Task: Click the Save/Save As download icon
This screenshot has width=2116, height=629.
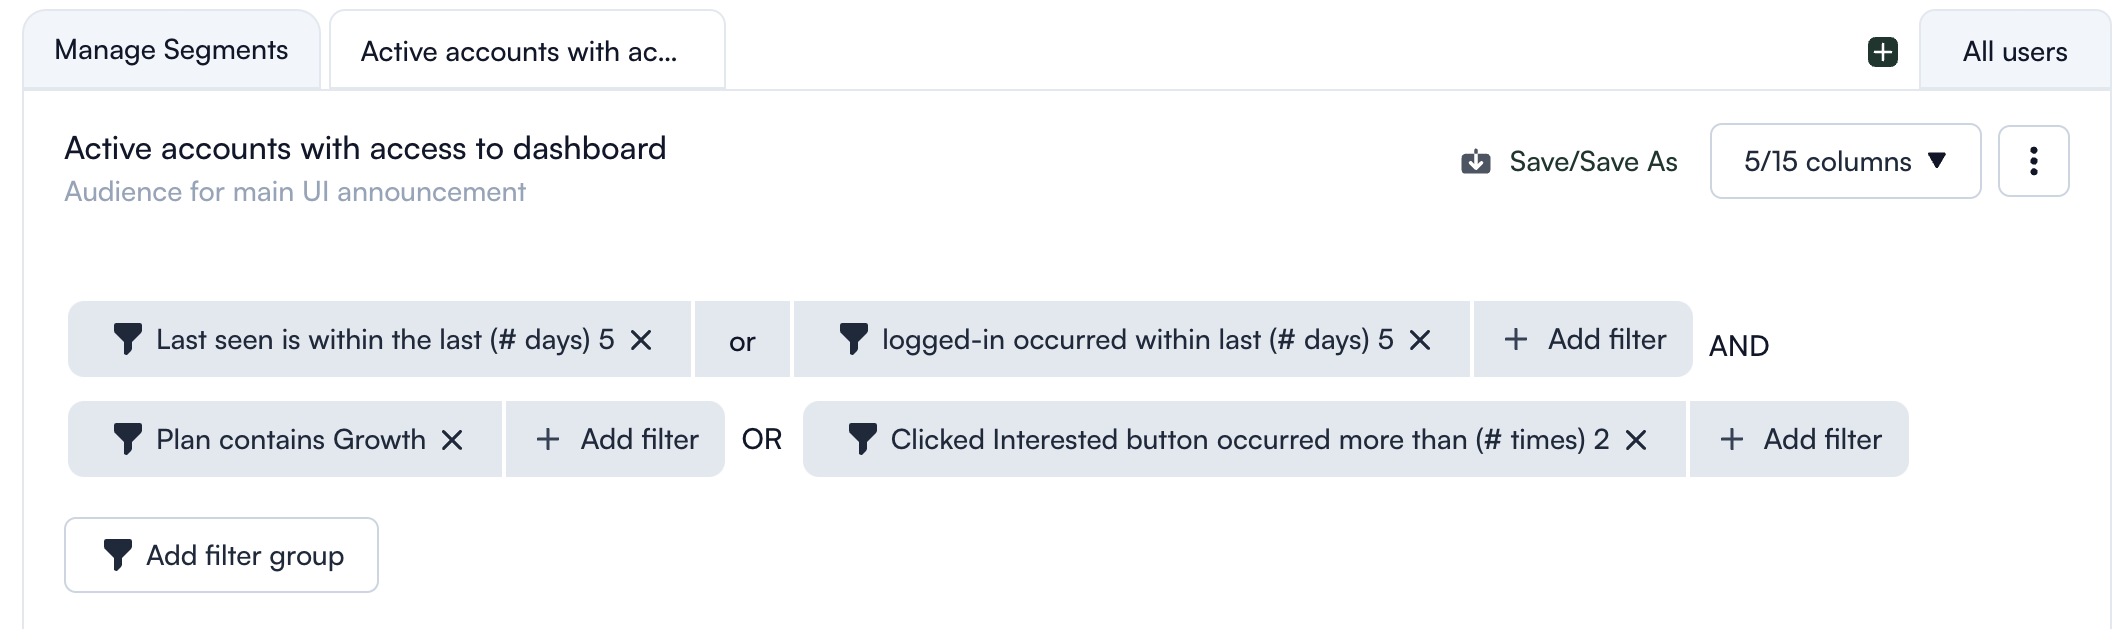Action: 1475,162
